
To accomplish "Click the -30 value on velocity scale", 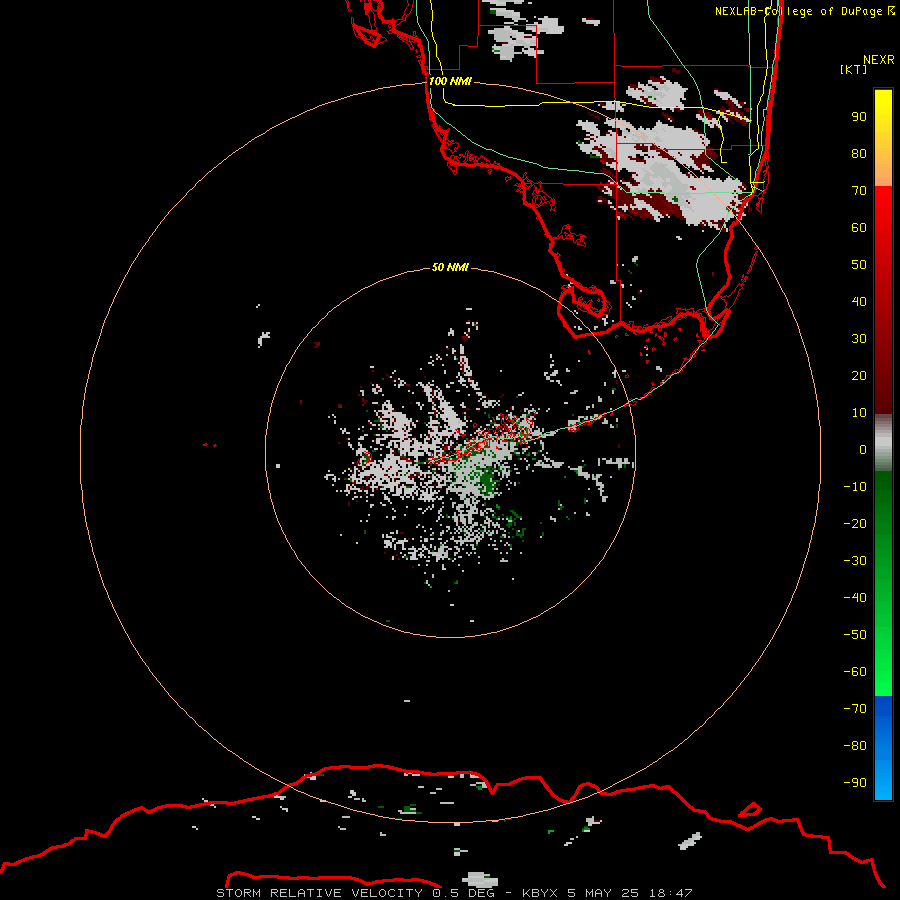I will coord(855,561).
